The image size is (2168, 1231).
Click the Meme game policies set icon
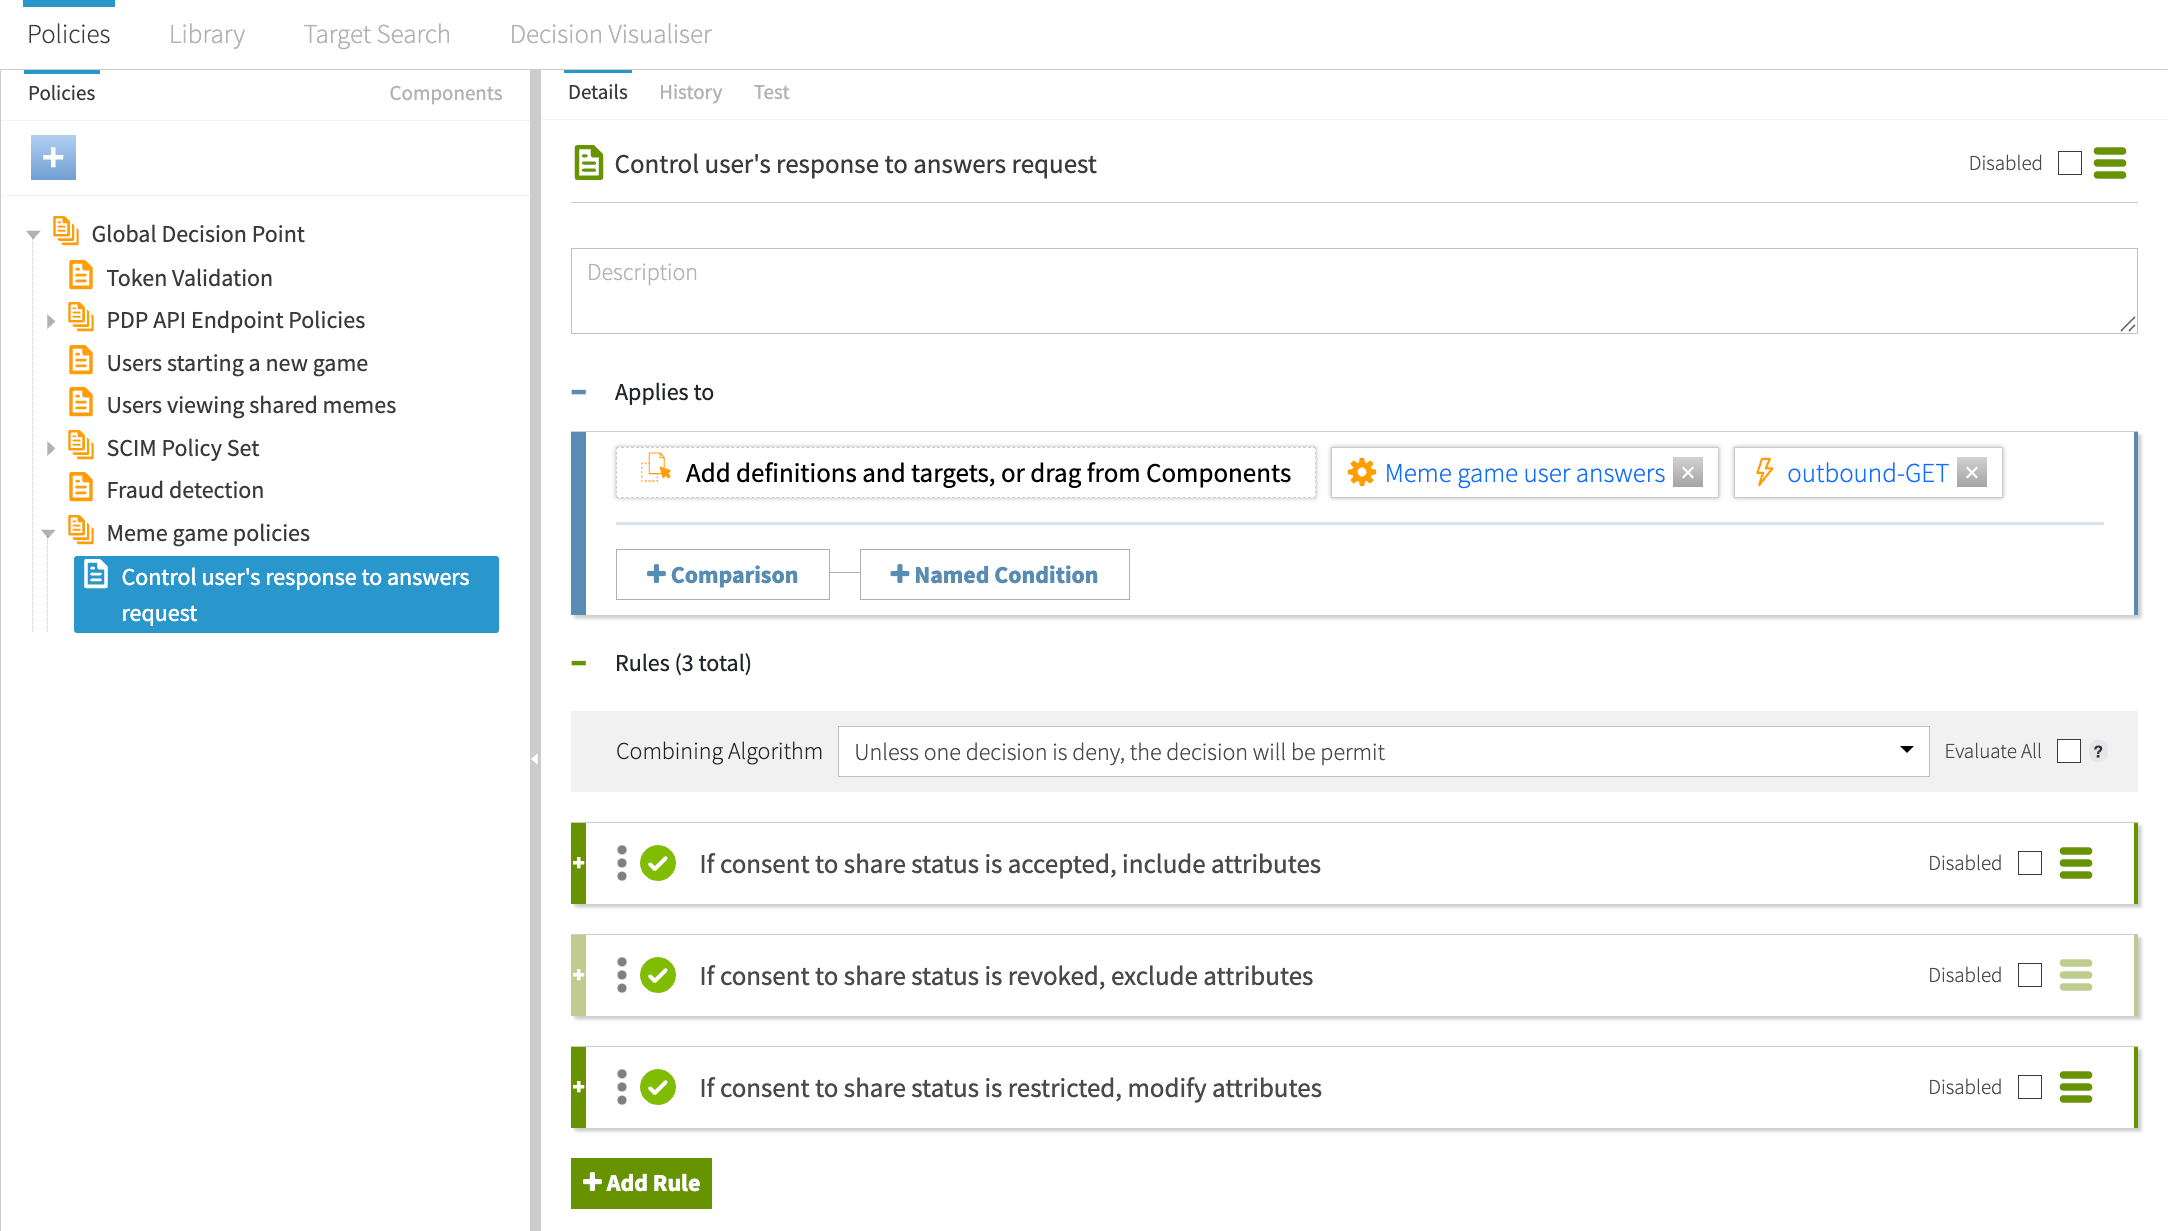tap(81, 530)
